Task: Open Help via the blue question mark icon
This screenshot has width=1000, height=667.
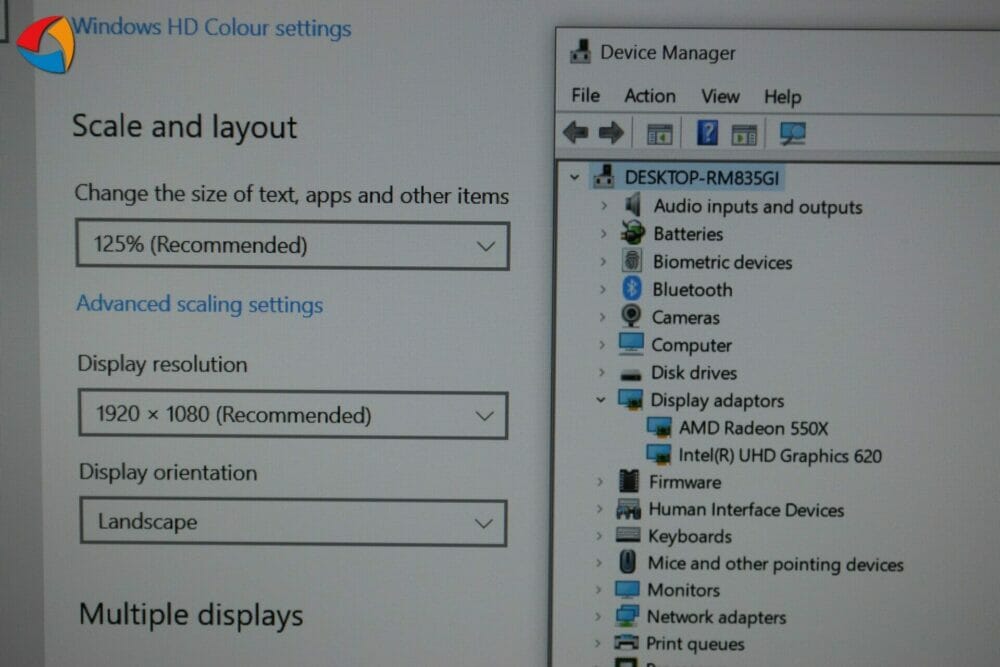Action: point(707,133)
